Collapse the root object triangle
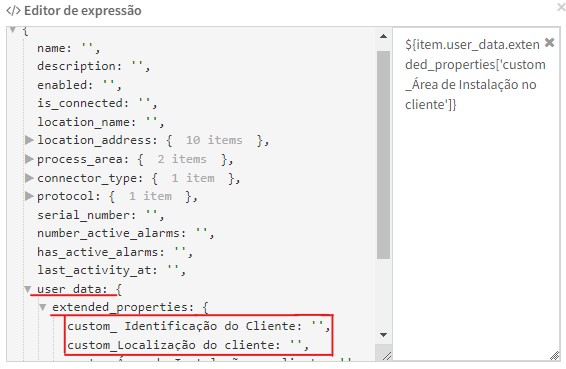This screenshot has width=566, height=369. pos(13,30)
